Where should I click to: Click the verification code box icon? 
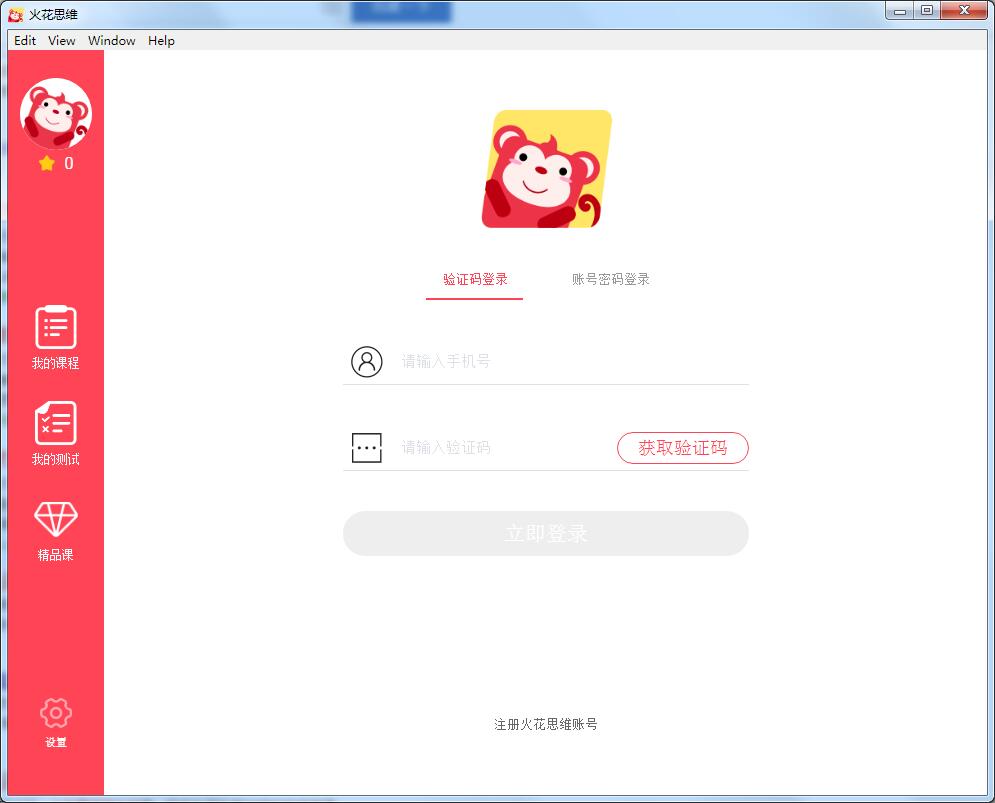[x=367, y=447]
